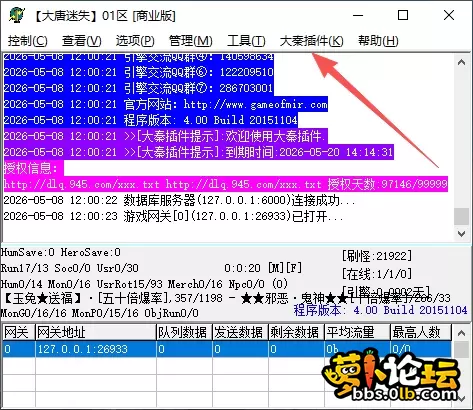Click the [在线:1/1/0] status text

coord(377,274)
